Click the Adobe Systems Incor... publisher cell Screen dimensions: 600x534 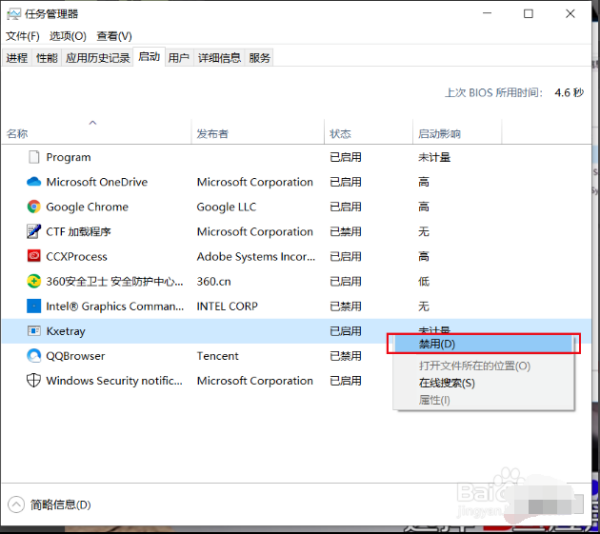click(256, 256)
